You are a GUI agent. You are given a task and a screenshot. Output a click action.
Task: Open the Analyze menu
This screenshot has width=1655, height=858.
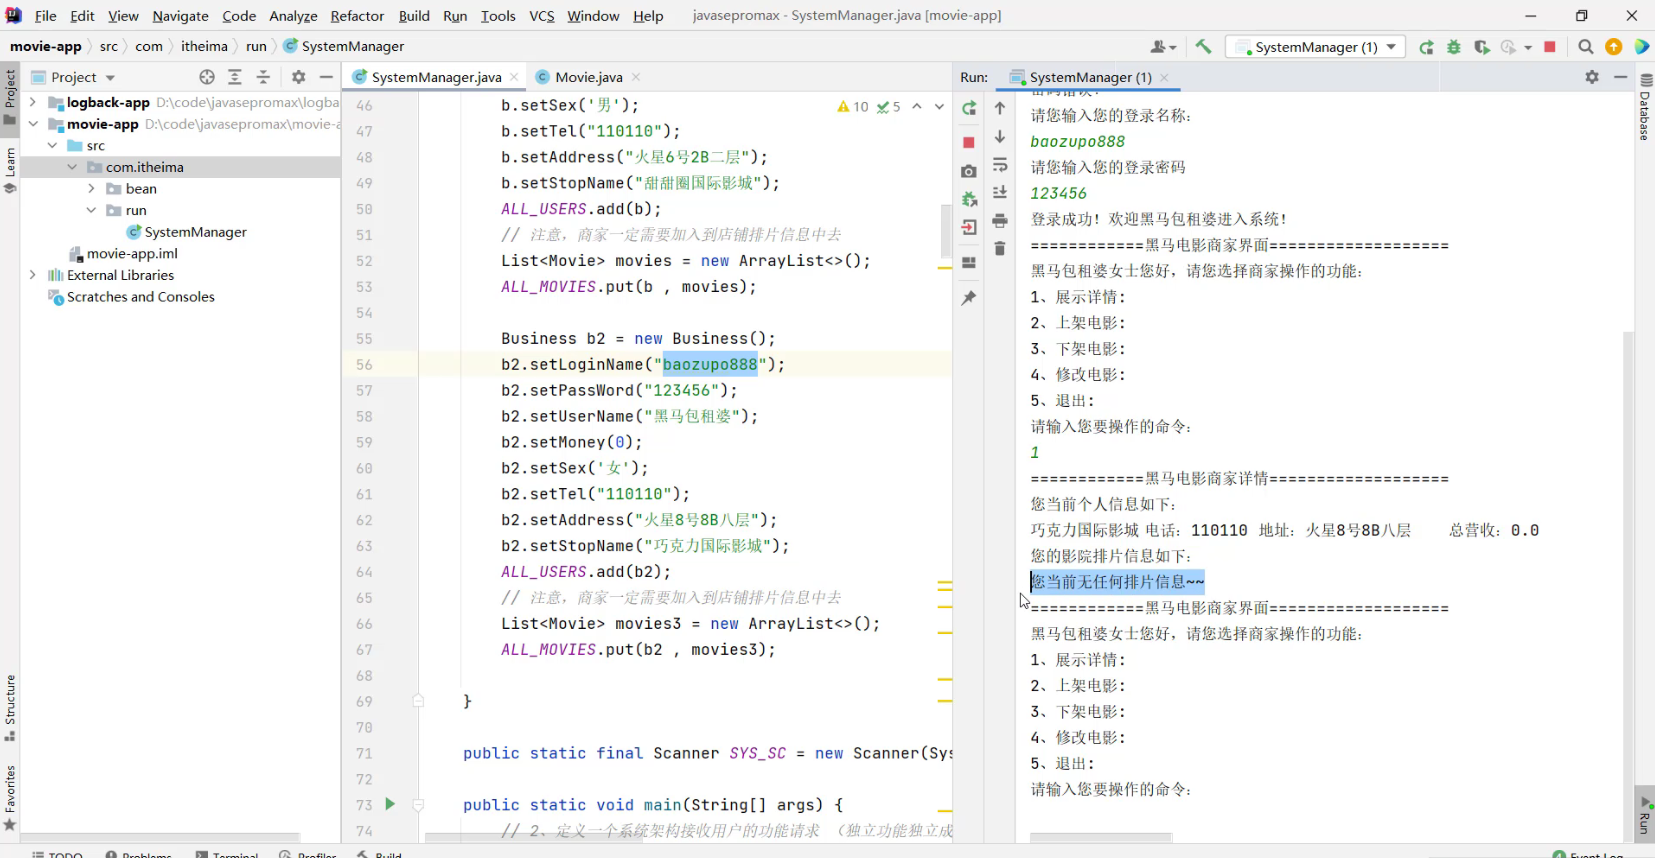point(293,16)
